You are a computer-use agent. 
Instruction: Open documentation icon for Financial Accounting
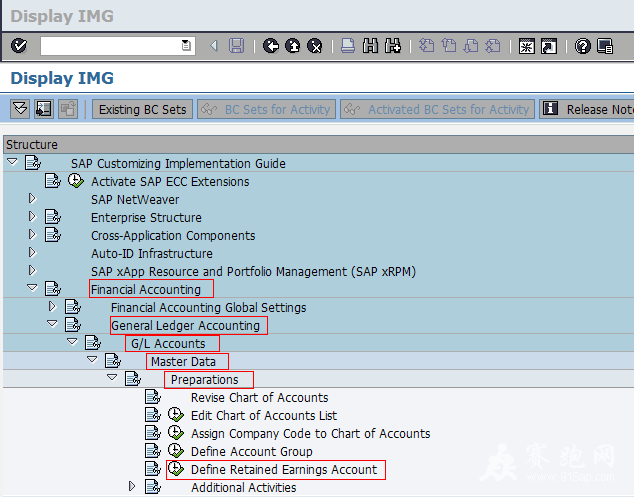coord(53,289)
